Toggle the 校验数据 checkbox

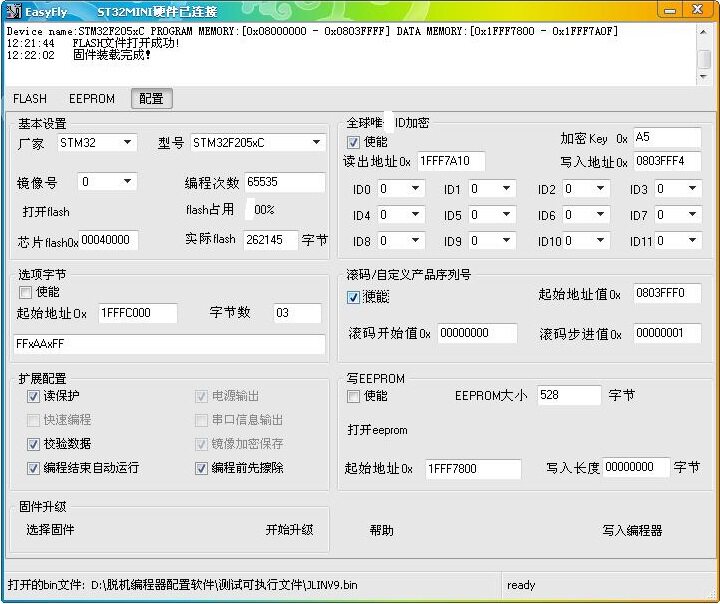point(33,444)
